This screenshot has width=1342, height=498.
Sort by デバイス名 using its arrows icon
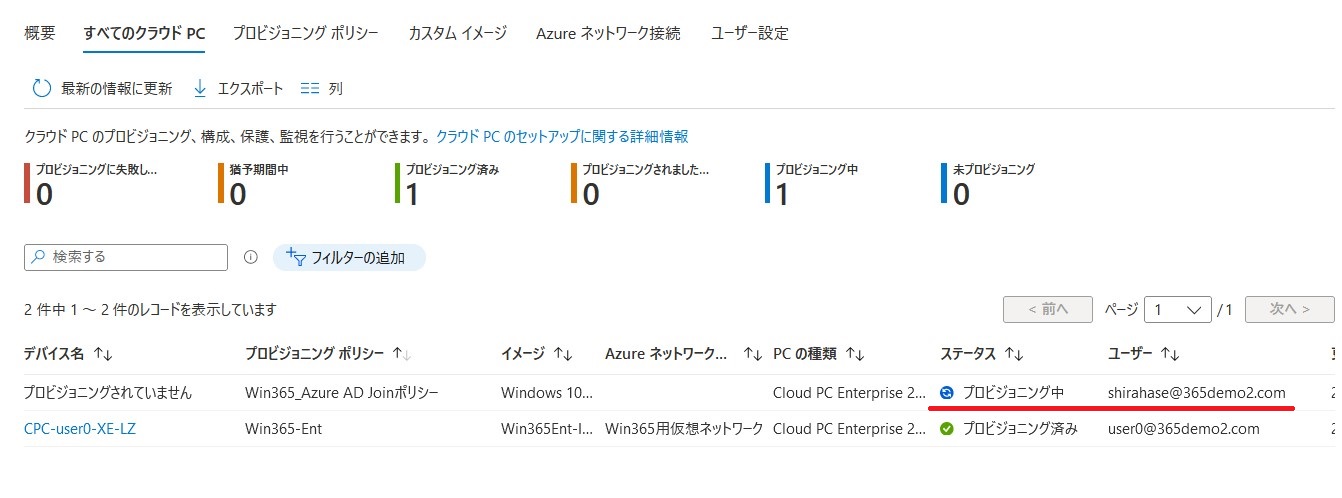(x=102, y=354)
